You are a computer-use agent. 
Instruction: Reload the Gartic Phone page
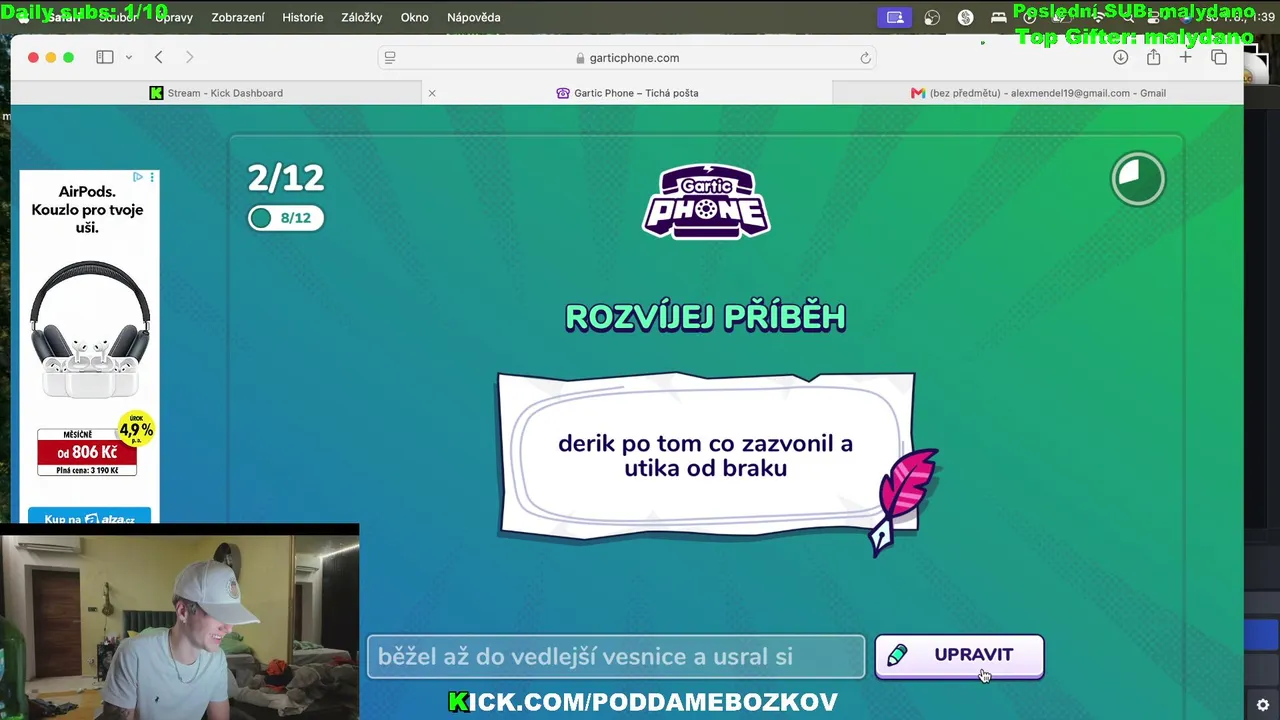coord(865,58)
